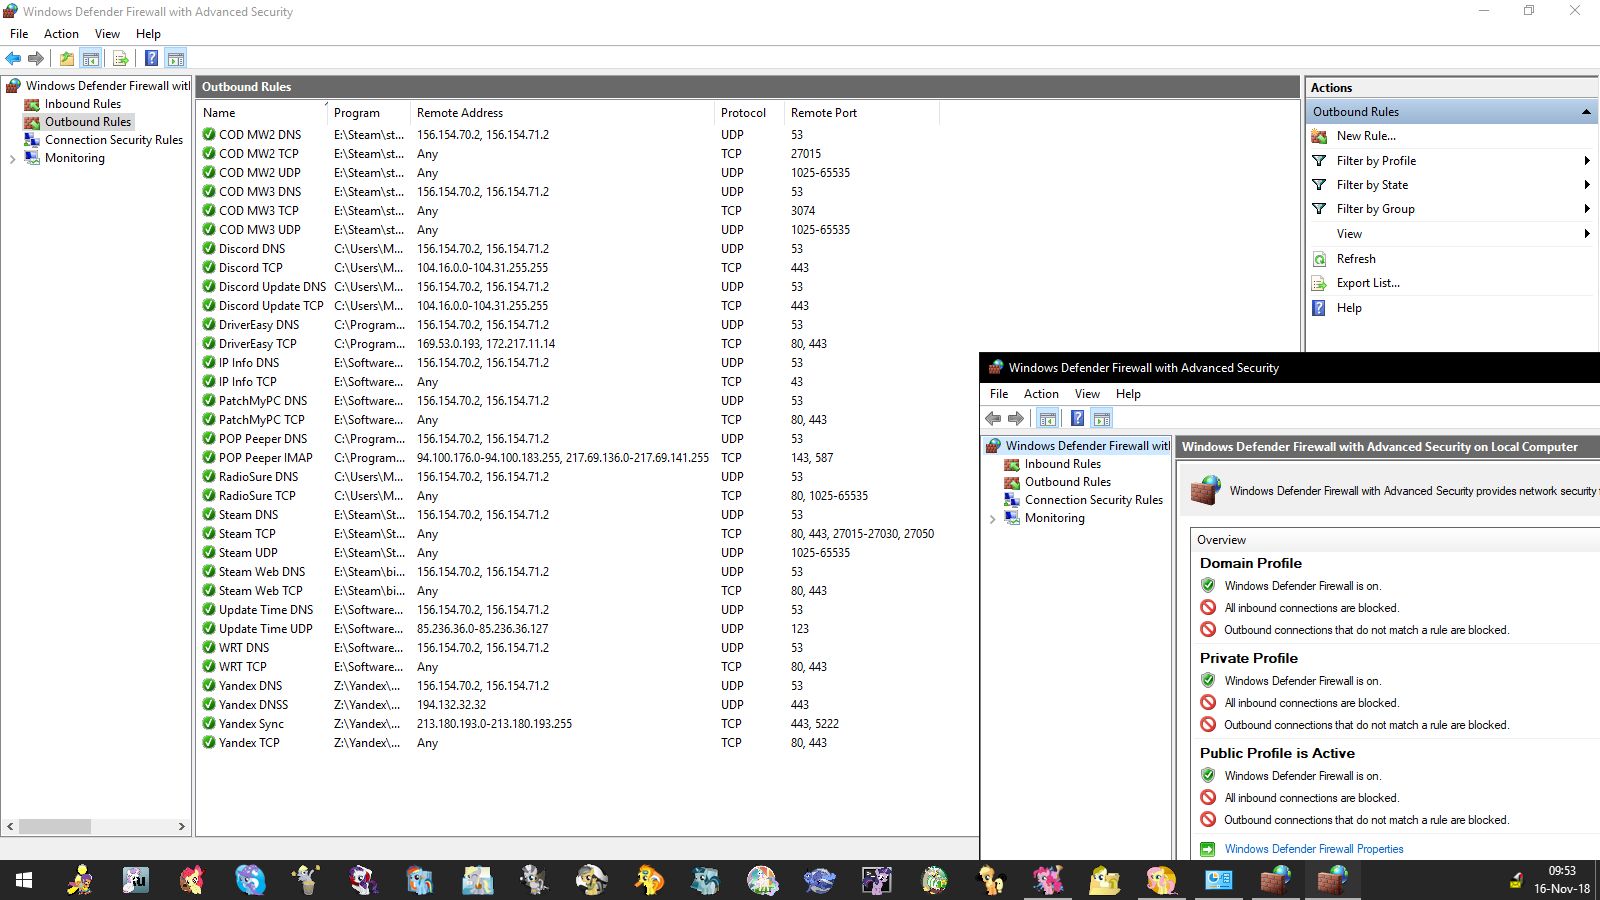Click the Forward arrow in front window toolbar
This screenshot has width=1600, height=900.
click(x=1016, y=418)
